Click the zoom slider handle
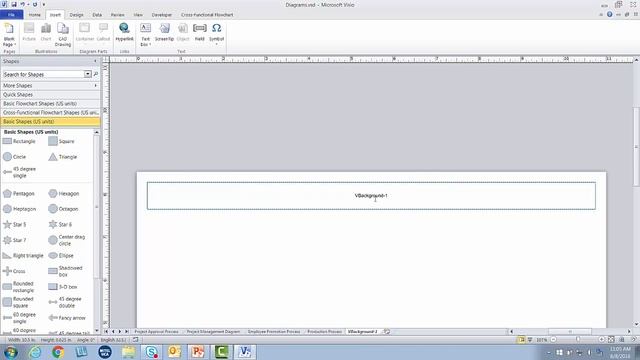Image resolution: width=640 pixels, height=360 pixels. (578, 340)
